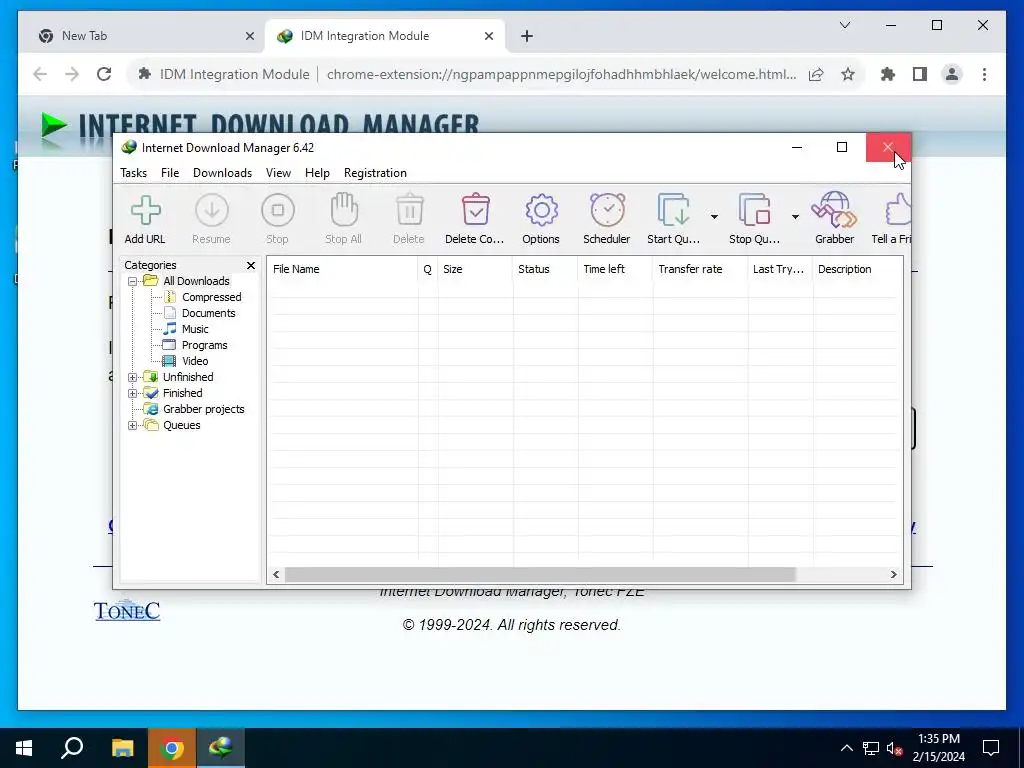The height and width of the screenshot is (768, 1024).
Task: Open the Stop Queue dropdown arrow
Action: point(795,217)
